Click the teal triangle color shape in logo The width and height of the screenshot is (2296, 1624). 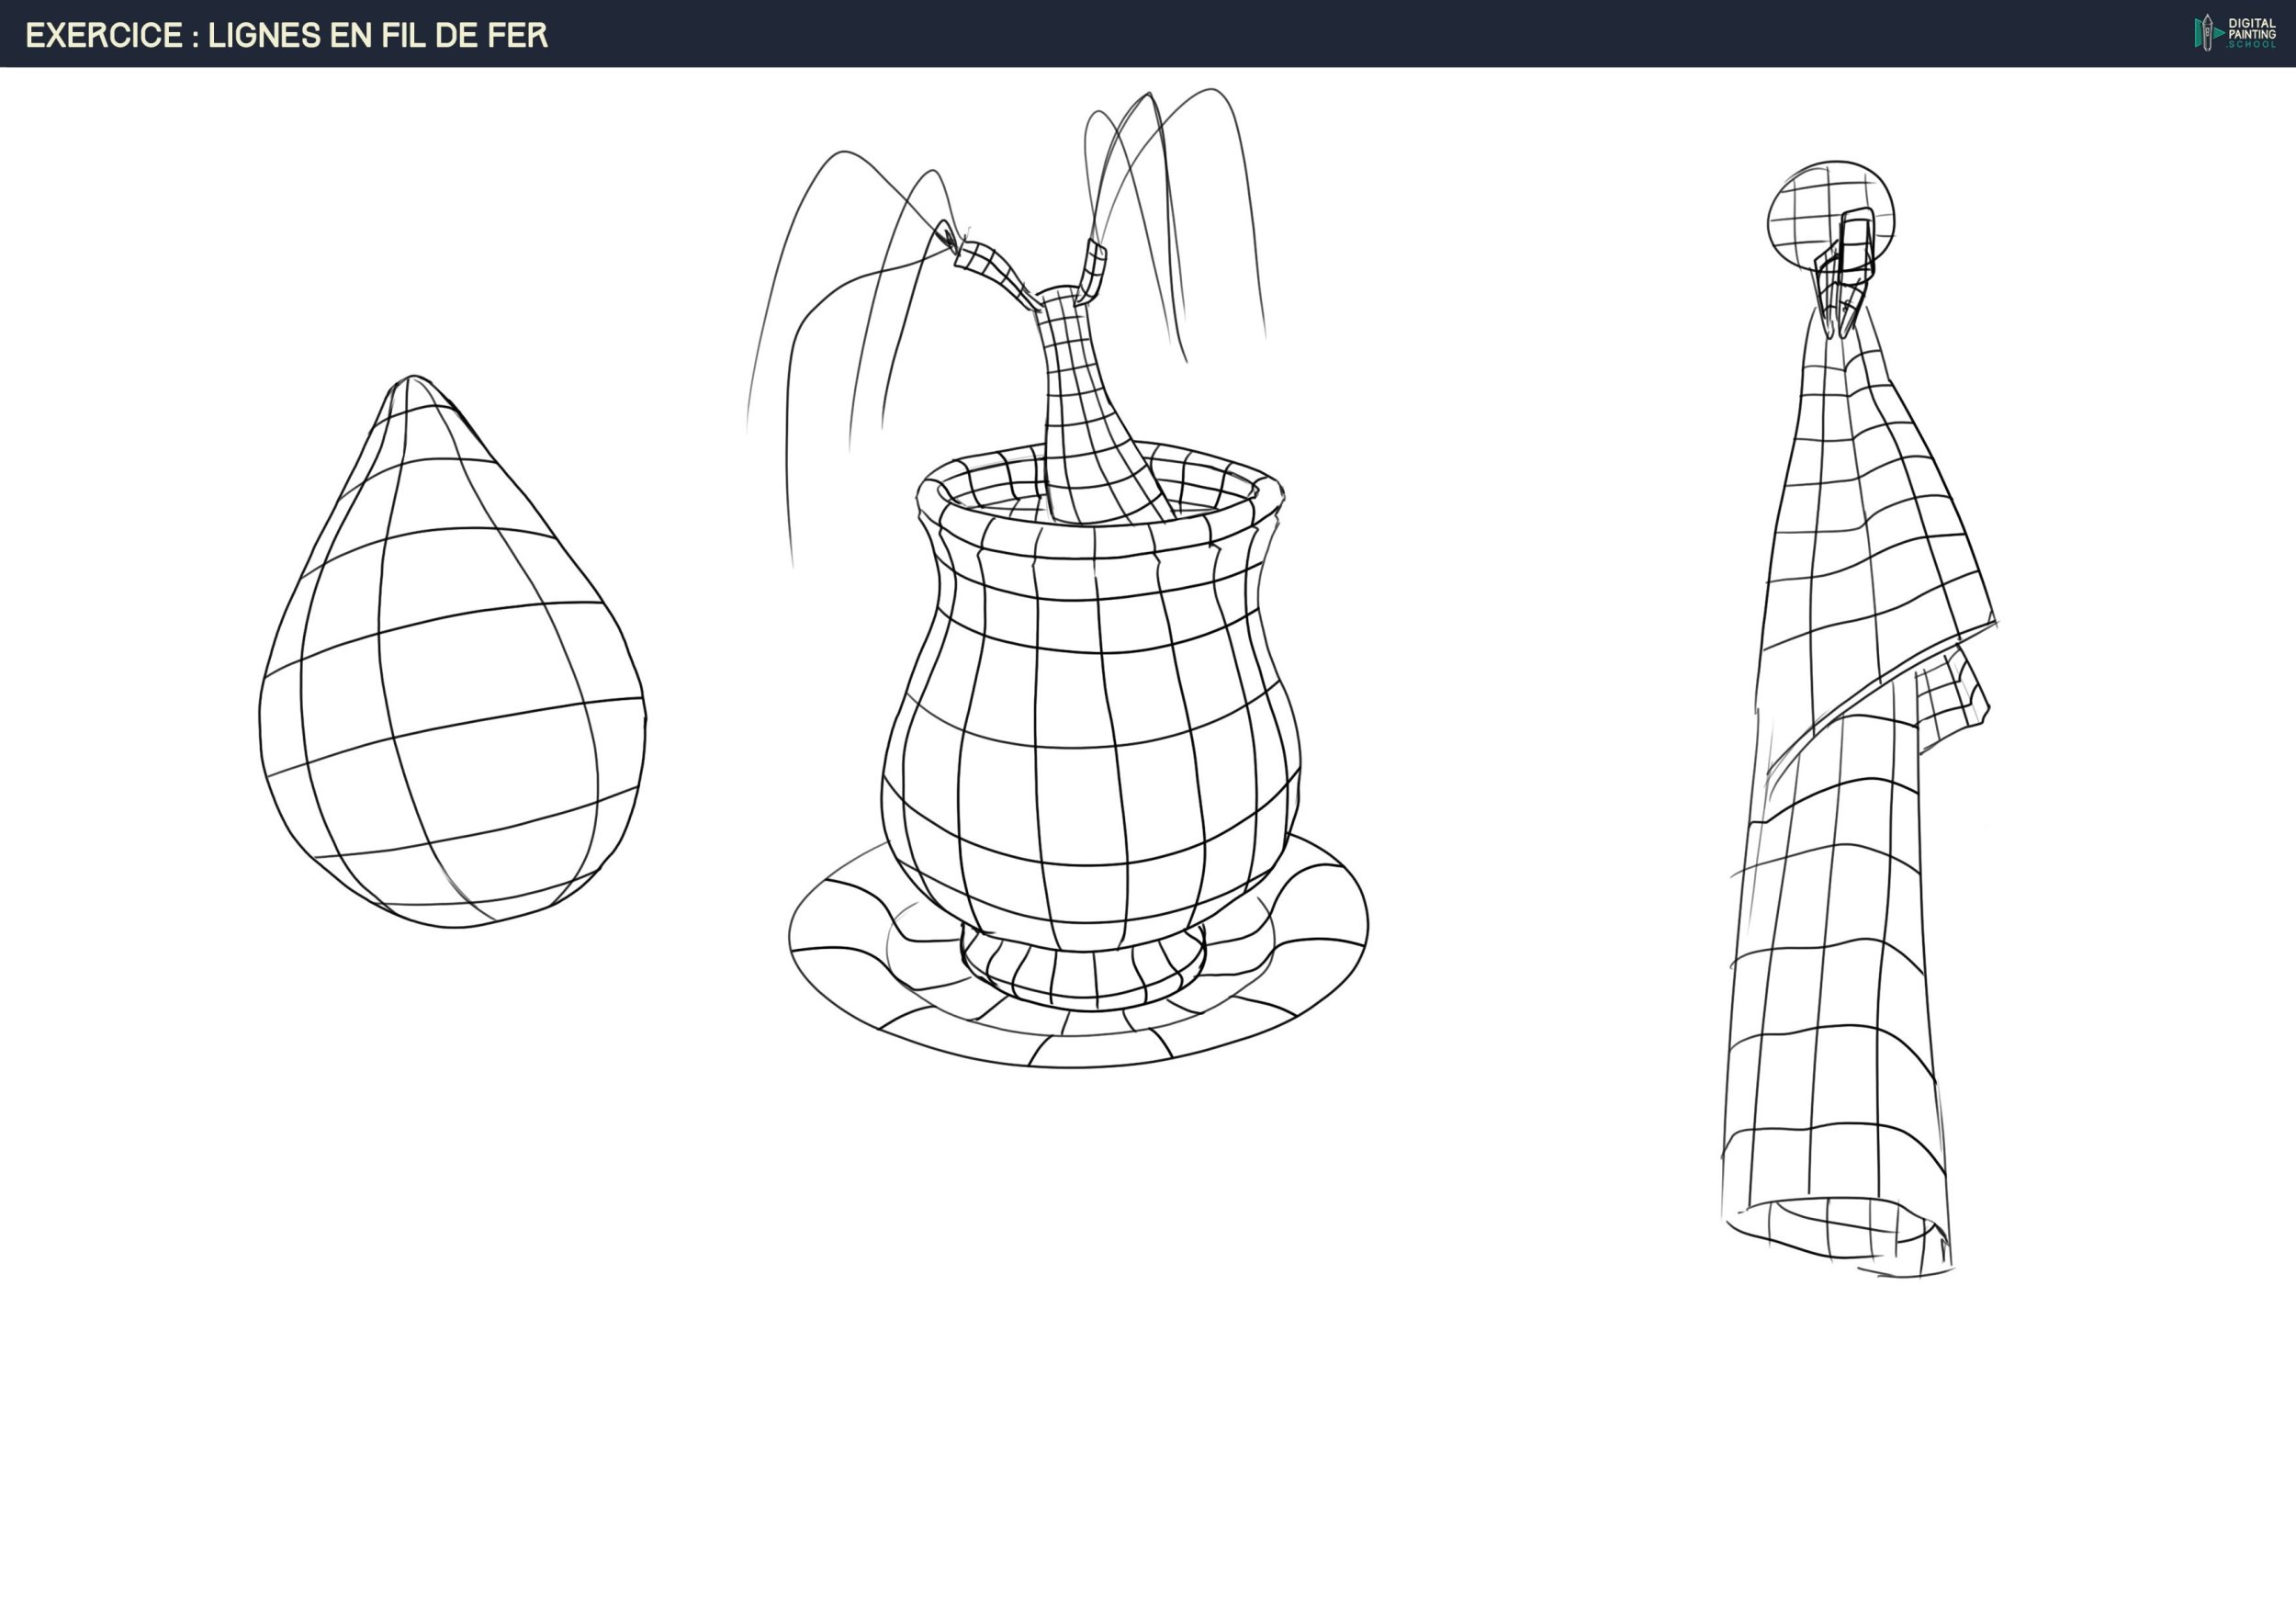click(2197, 32)
